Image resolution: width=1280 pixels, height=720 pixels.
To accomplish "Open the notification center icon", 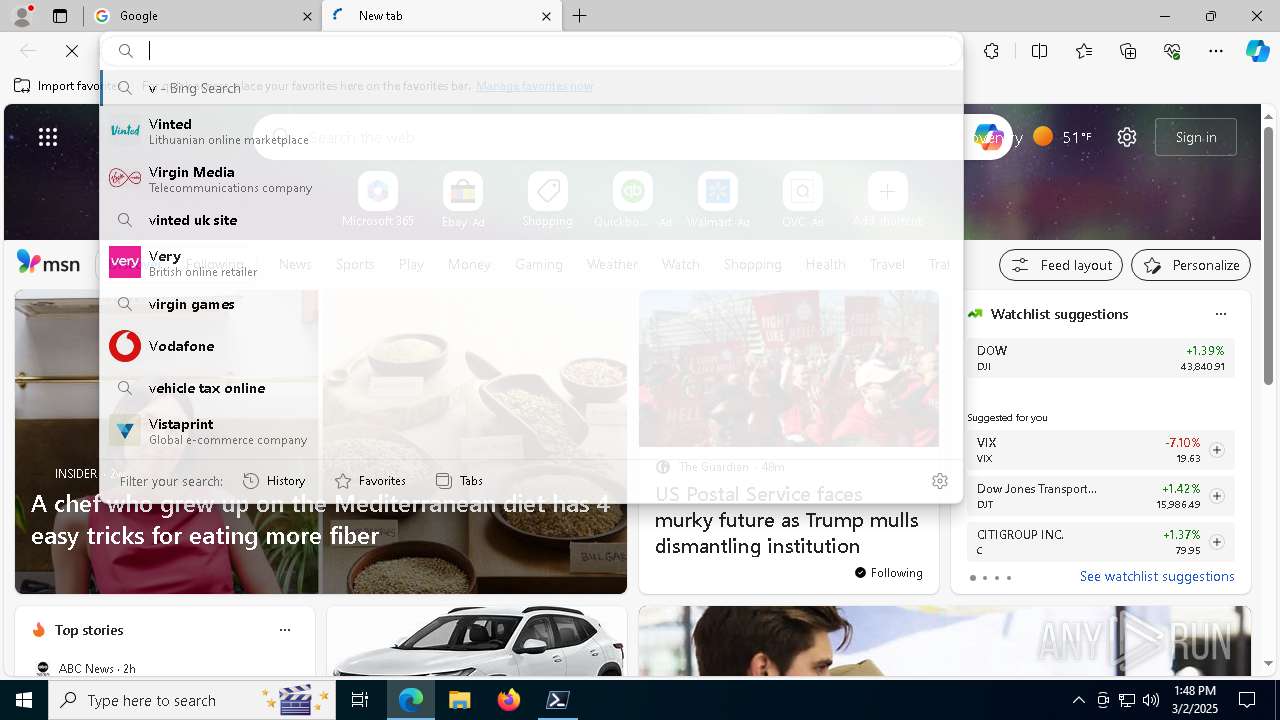I will click(x=1247, y=700).
